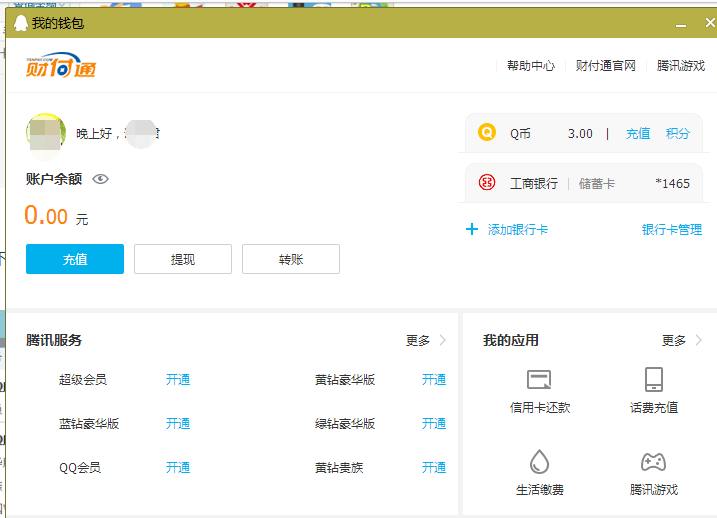
Task: Open 银行卡管理 link
Action: coord(672,230)
